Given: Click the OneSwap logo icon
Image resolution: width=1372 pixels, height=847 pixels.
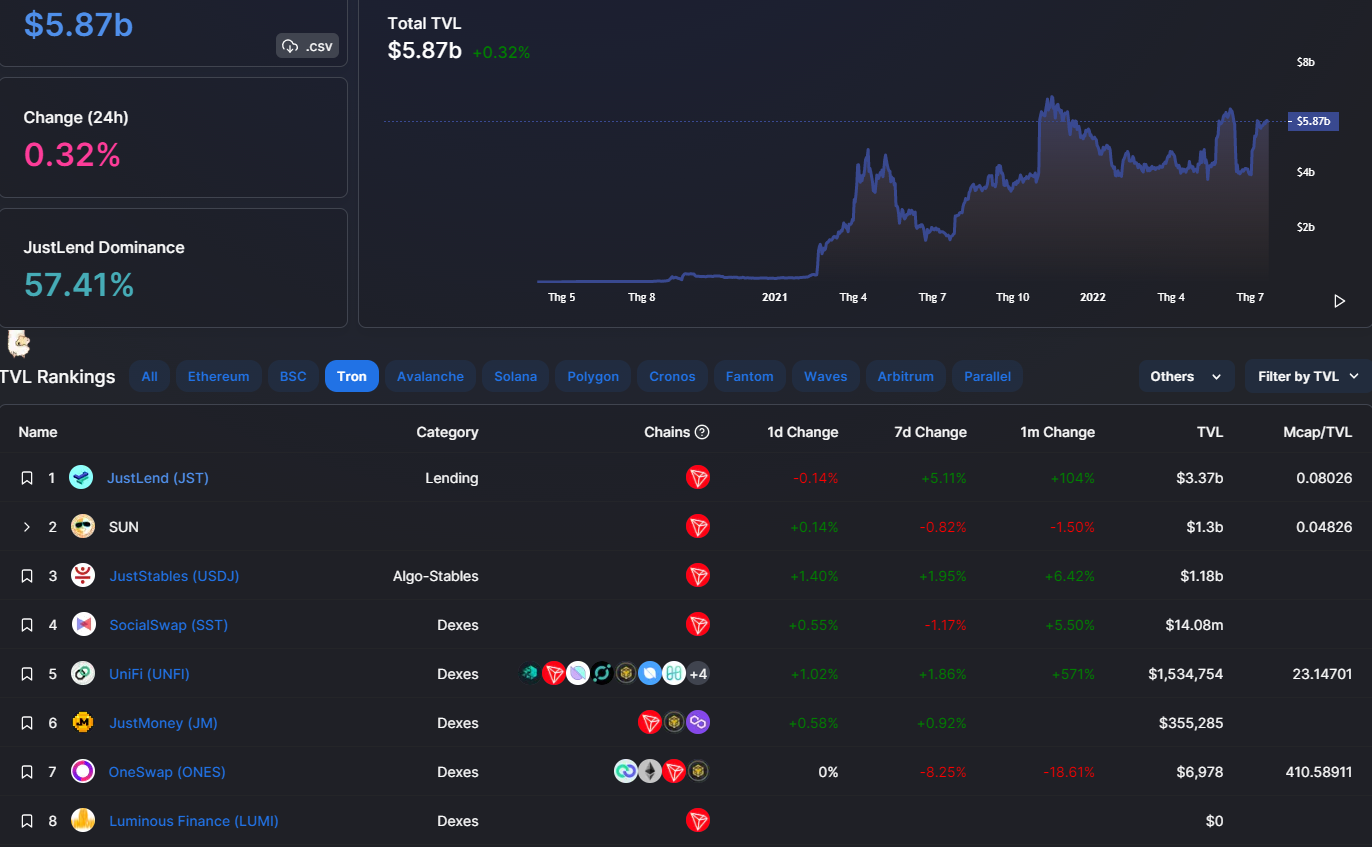Looking at the screenshot, I should tap(83, 772).
